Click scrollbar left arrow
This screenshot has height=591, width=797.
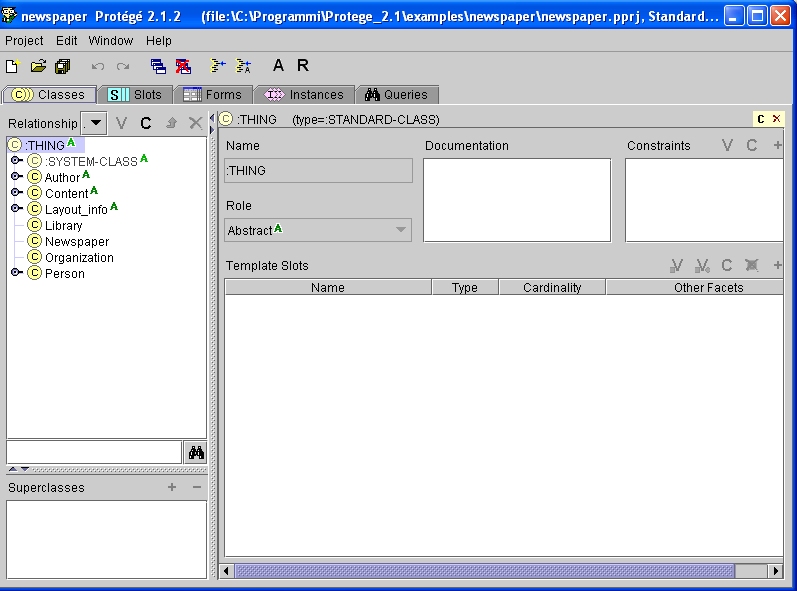(226, 571)
